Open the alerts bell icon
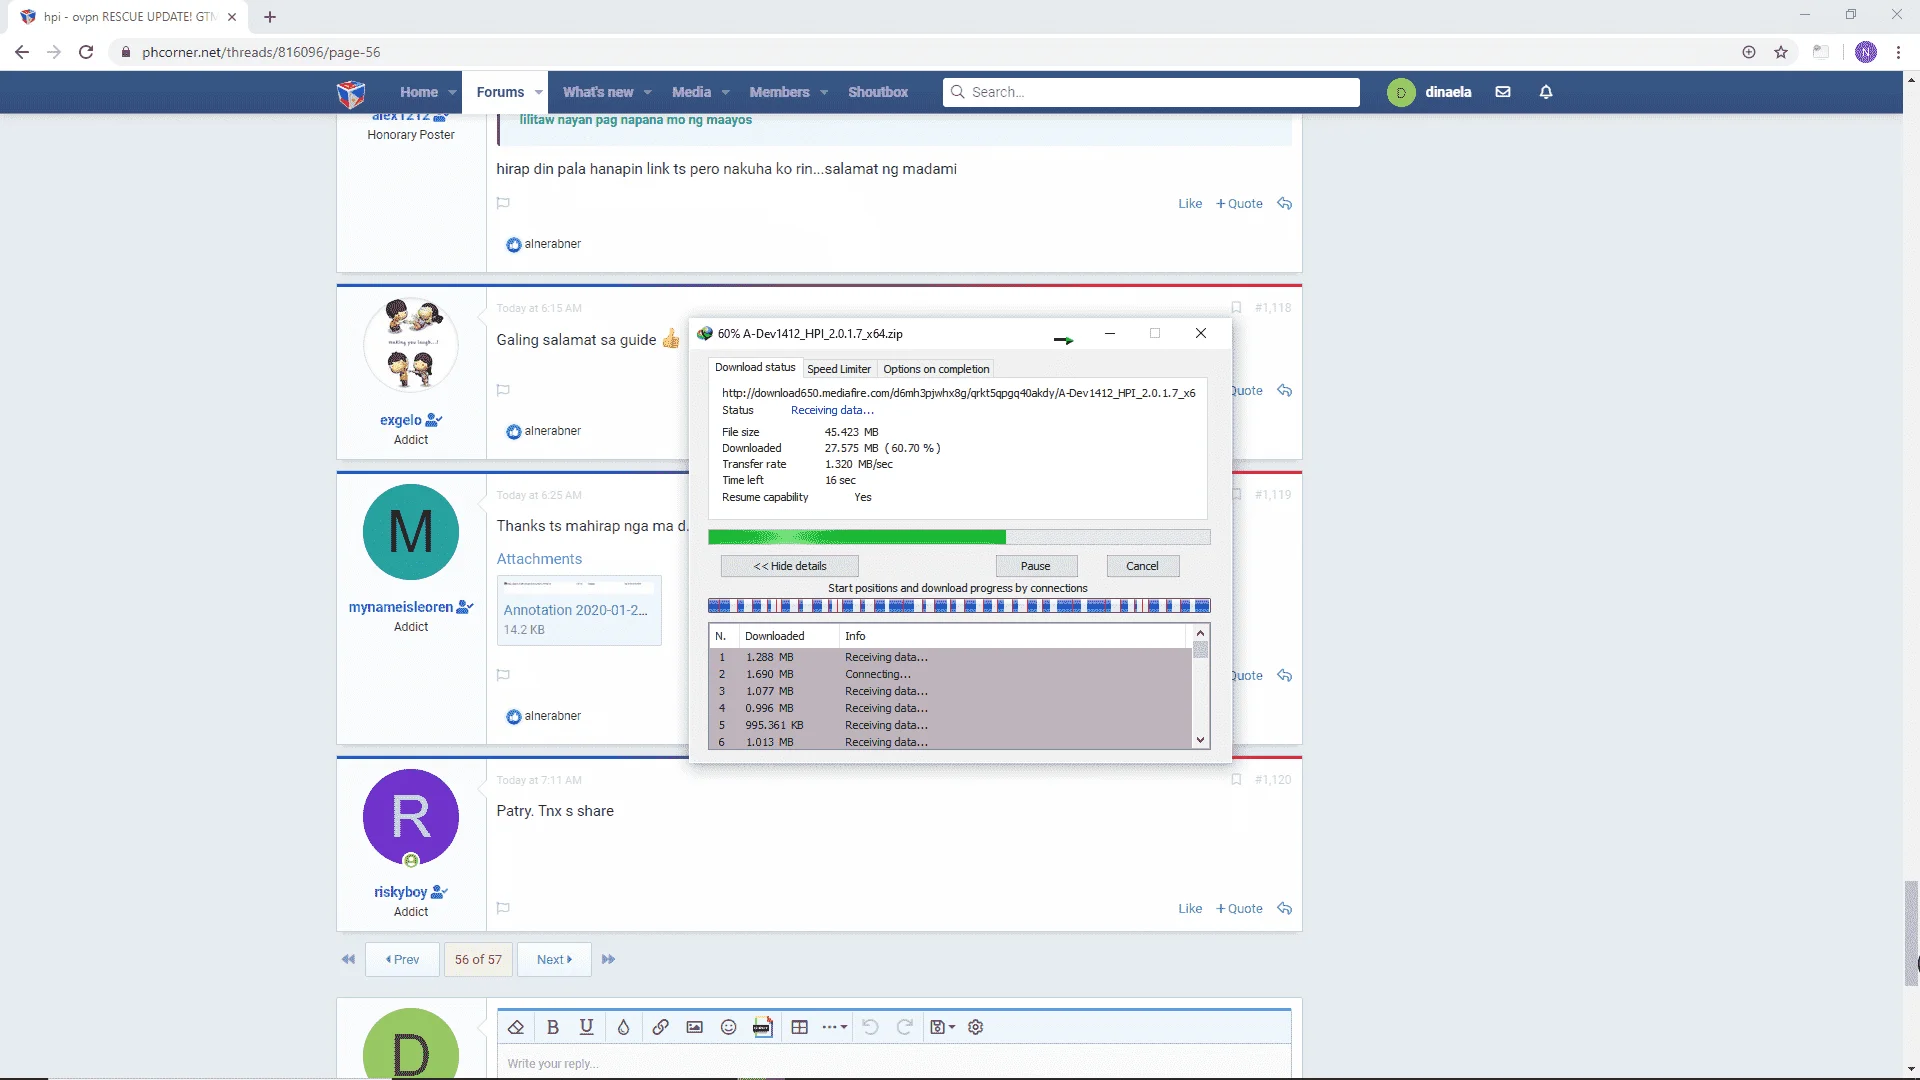The width and height of the screenshot is (1920, 1080). click(1546, 92)
